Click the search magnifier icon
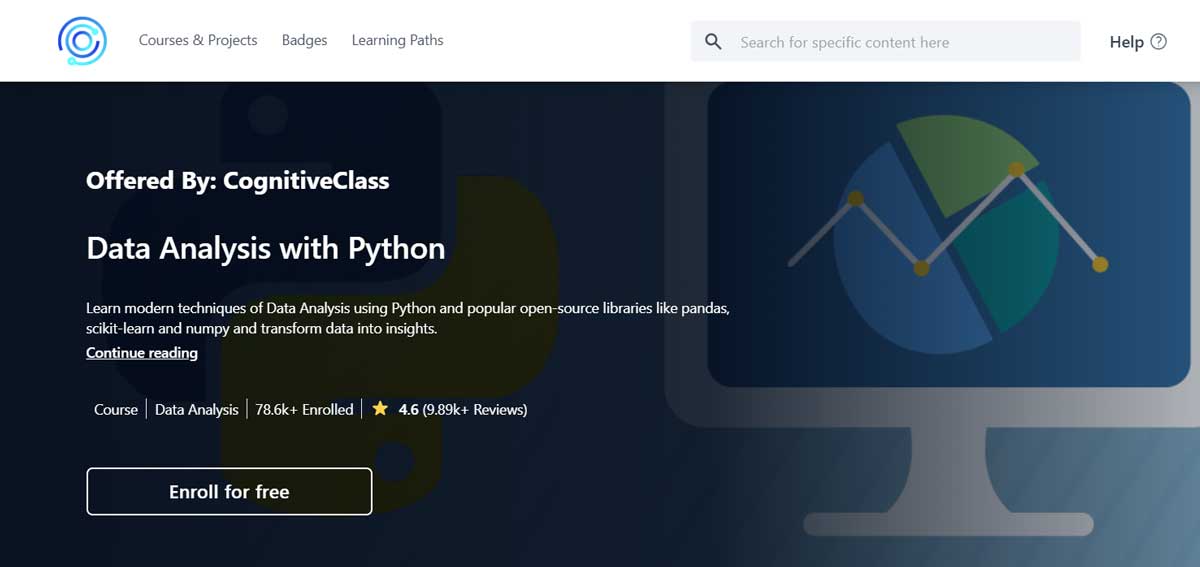 click(713, 42)
